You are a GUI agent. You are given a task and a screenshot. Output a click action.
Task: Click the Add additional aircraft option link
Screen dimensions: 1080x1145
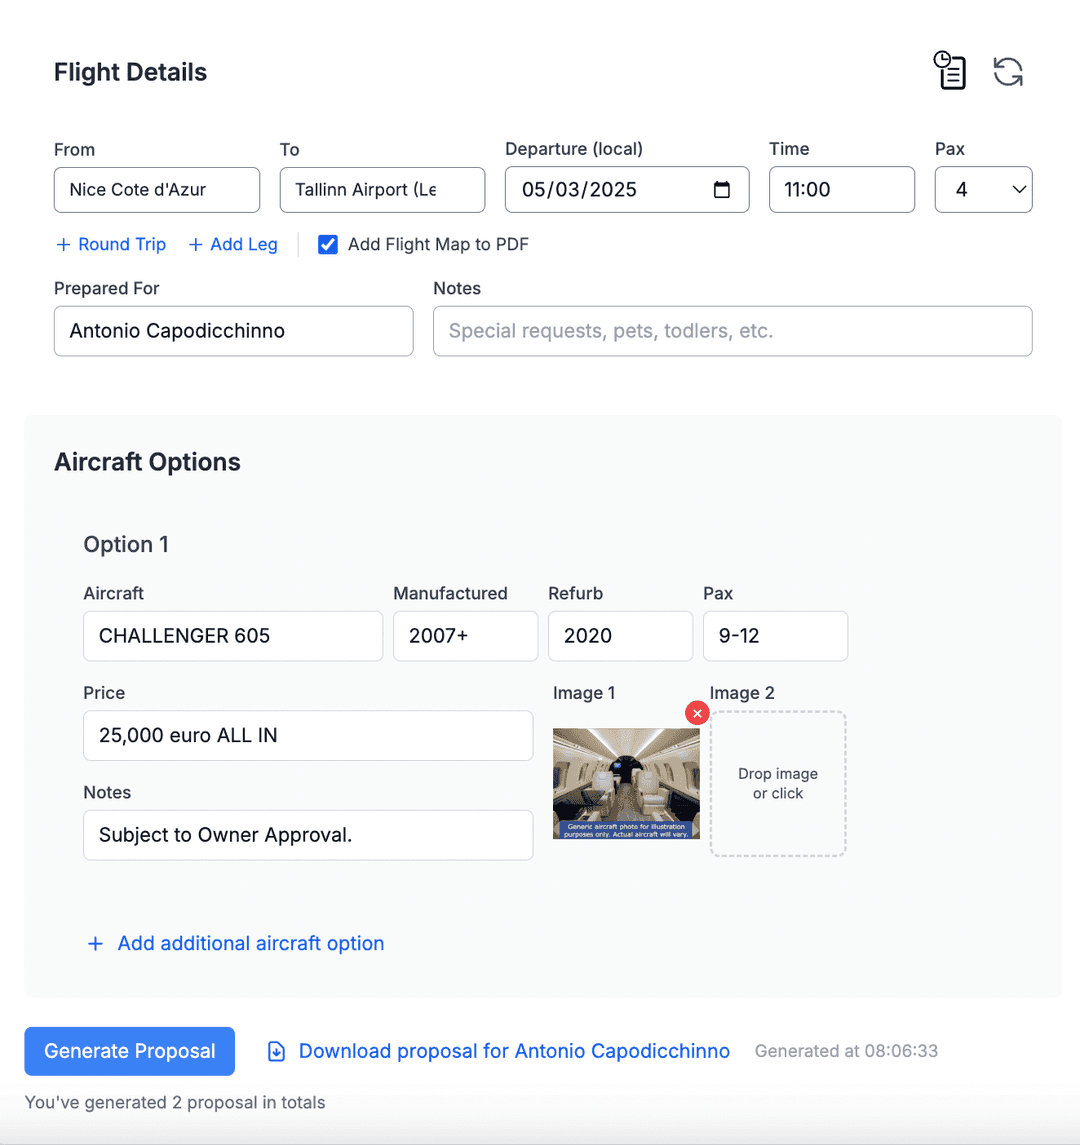(x=250, y=944)
